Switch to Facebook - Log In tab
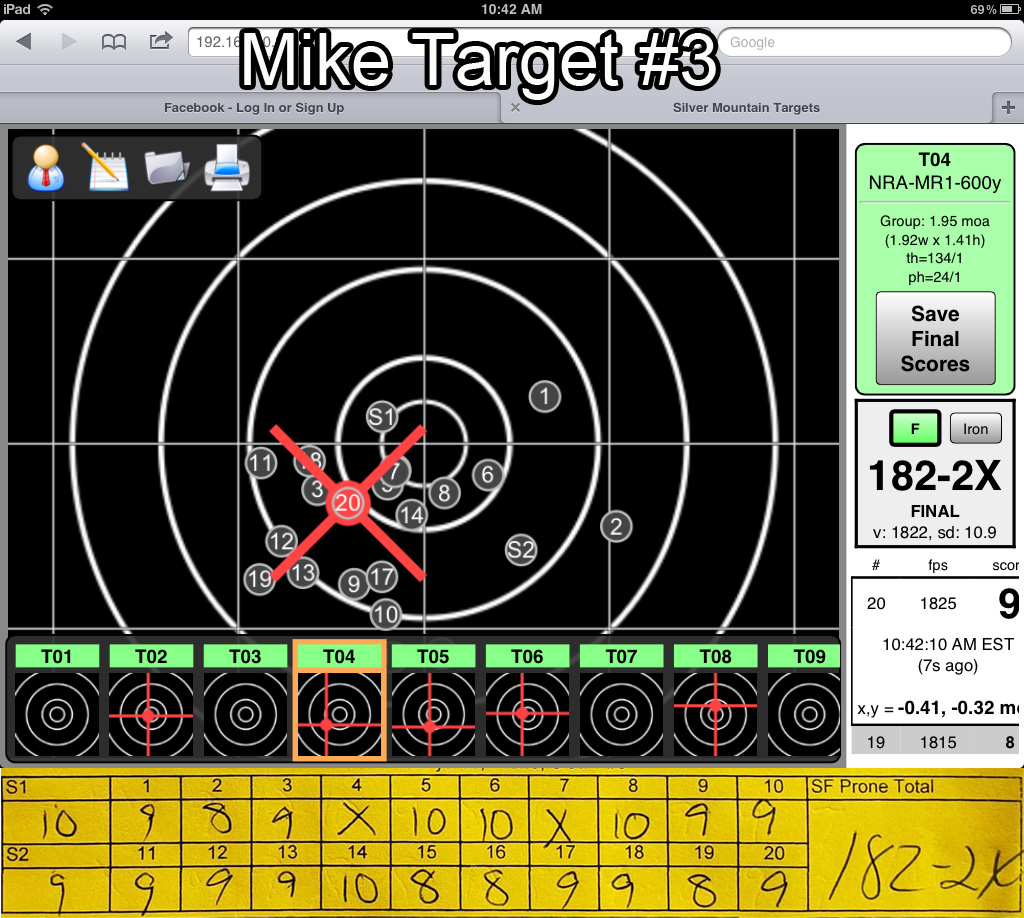This screenshot has width=1024, height=918. pos(254,108)
